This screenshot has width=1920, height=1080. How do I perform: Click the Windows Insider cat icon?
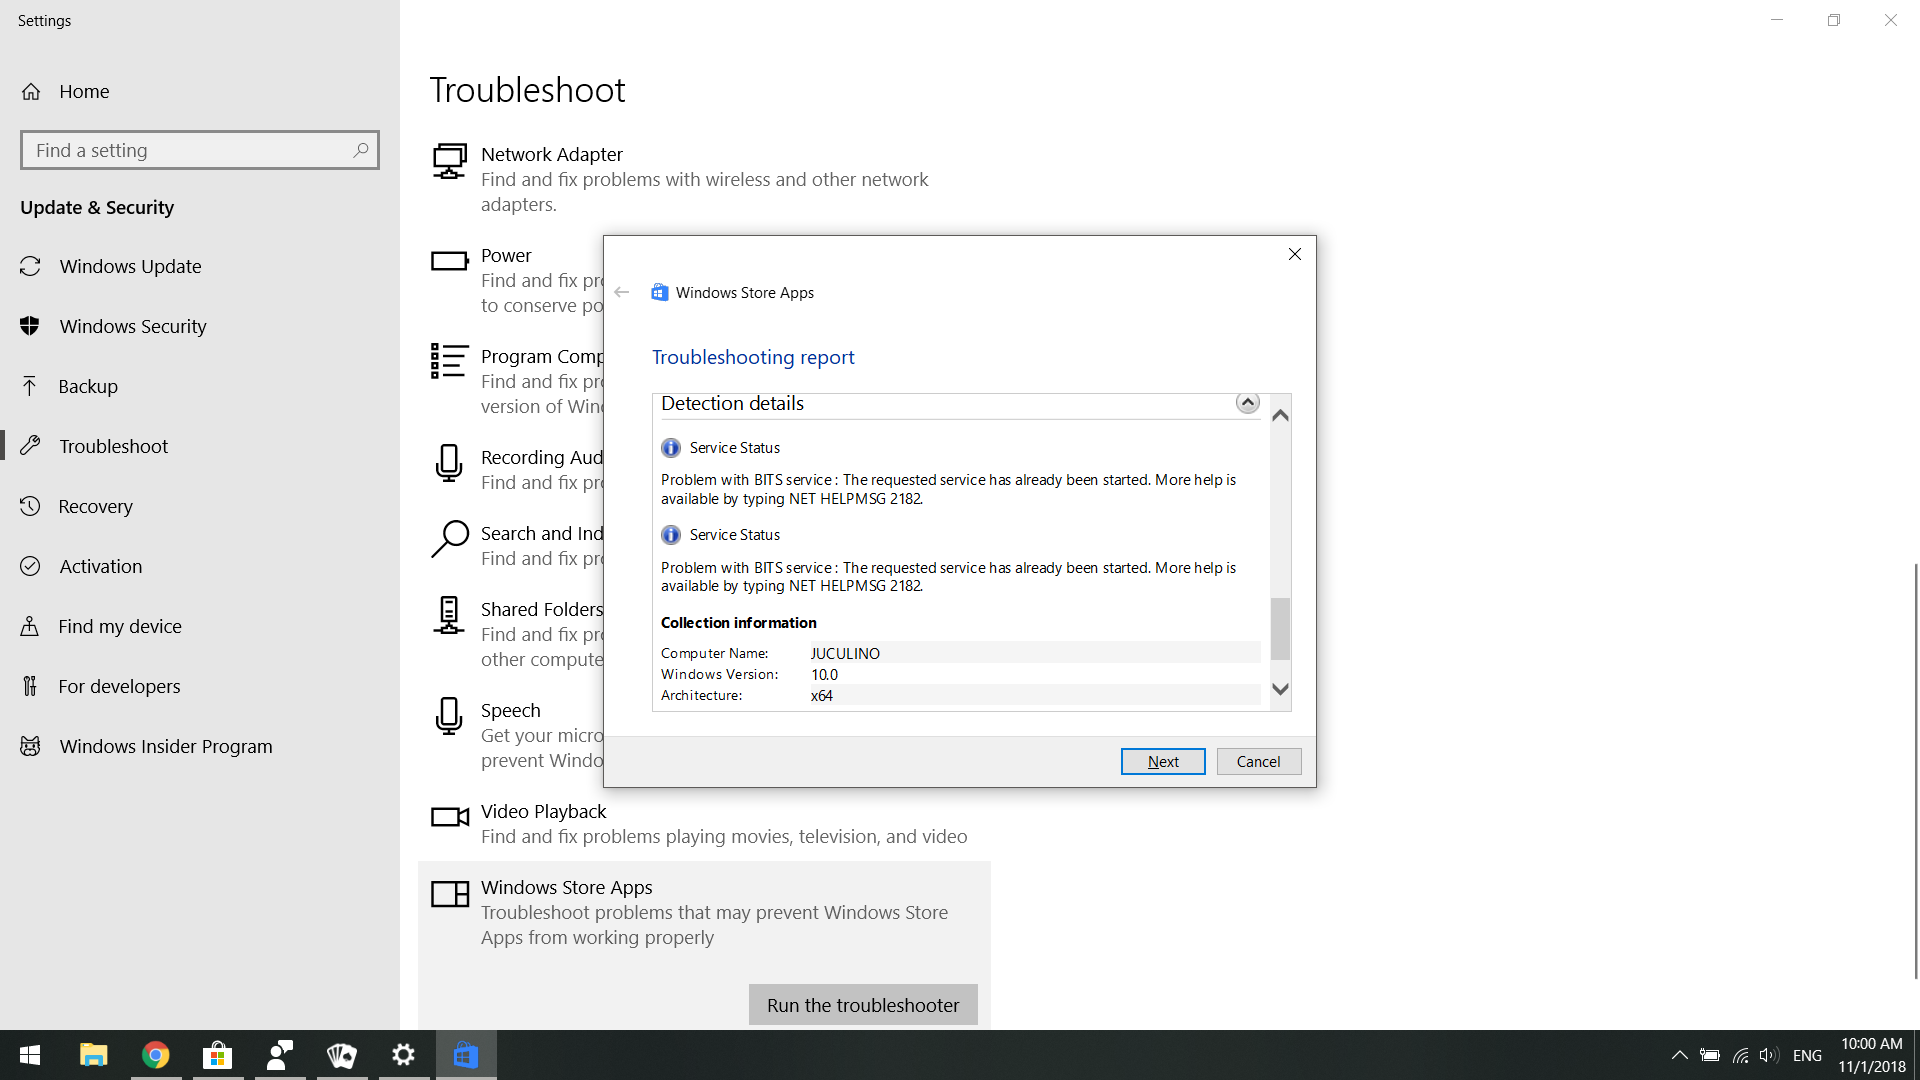point(30,746)
